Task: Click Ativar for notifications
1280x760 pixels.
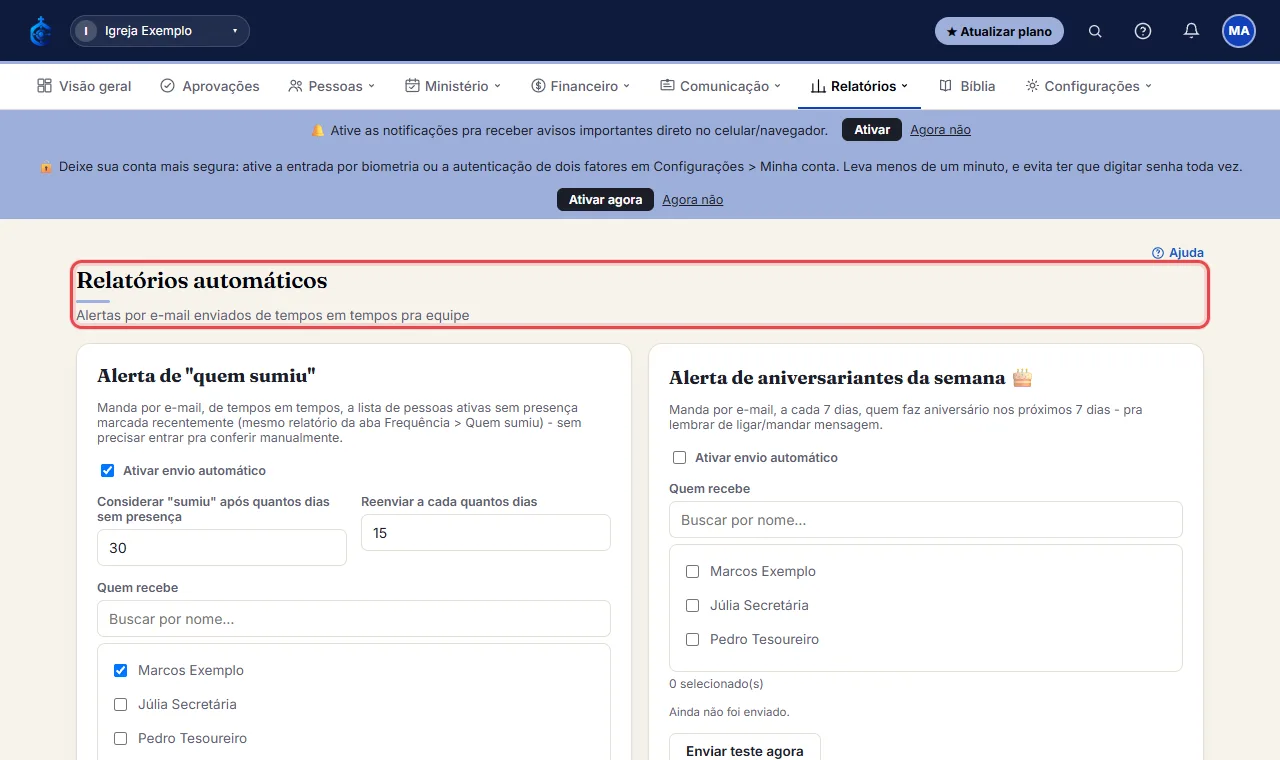Action: 872,130
